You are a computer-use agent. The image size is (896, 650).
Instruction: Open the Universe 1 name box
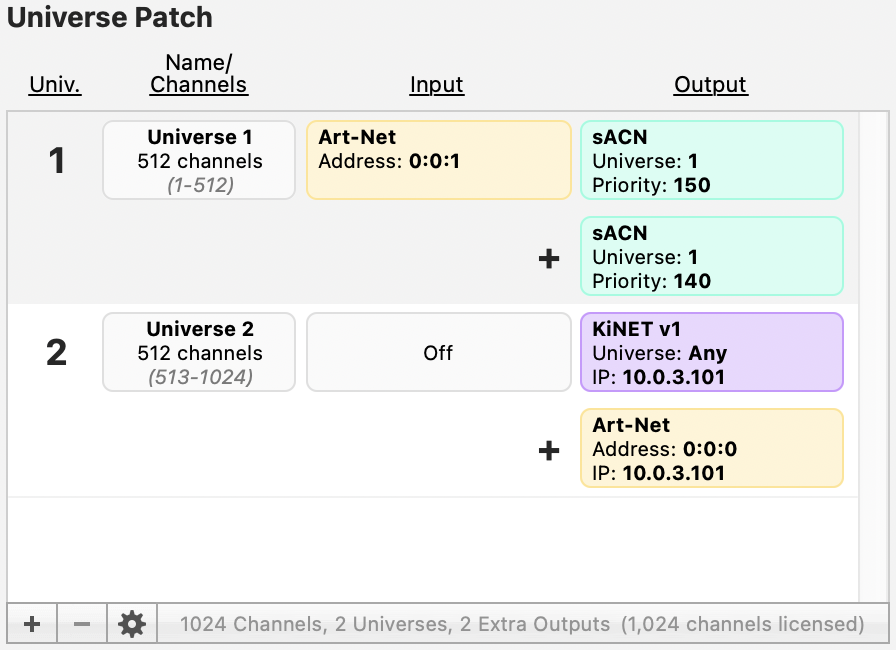199,160
